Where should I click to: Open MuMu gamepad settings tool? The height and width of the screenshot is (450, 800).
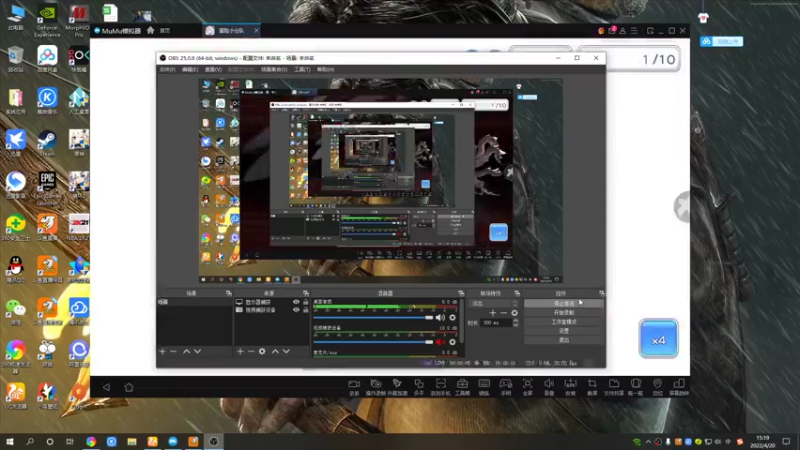(506, 387)
